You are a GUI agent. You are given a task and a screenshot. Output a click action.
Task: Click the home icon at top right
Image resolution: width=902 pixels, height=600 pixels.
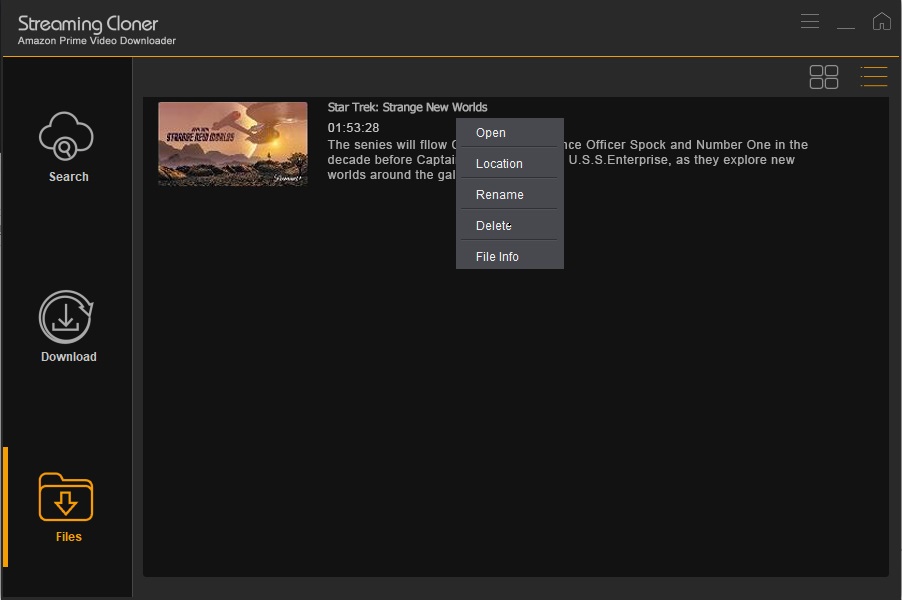click(881, 21)
